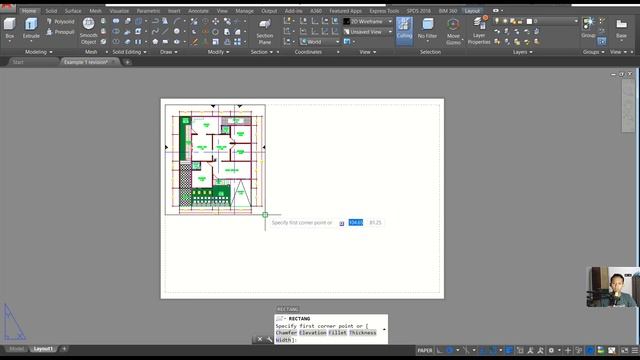Click the dynamic input Y coordinate field
Screen dimensions: 640x360
[375, 222]
